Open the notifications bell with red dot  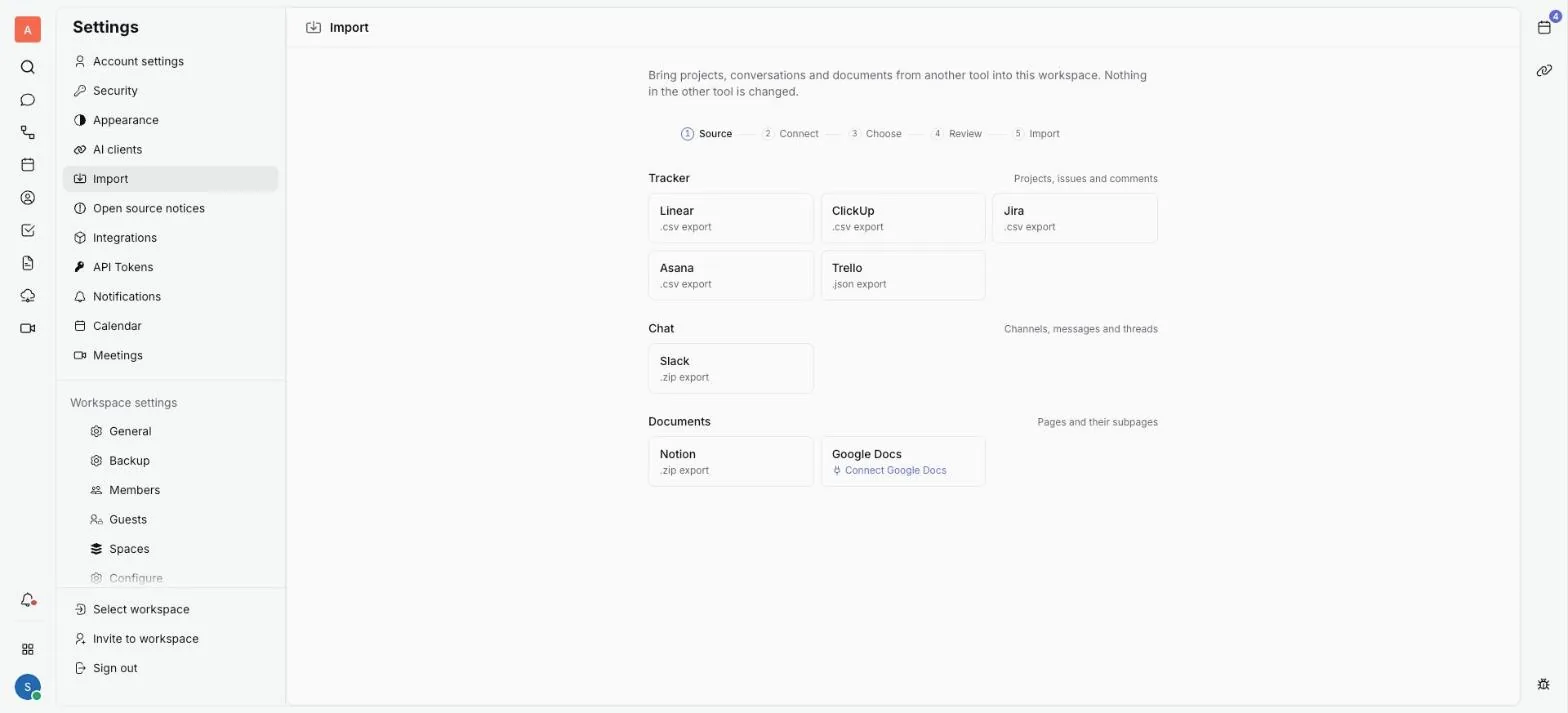click(28, 600)
